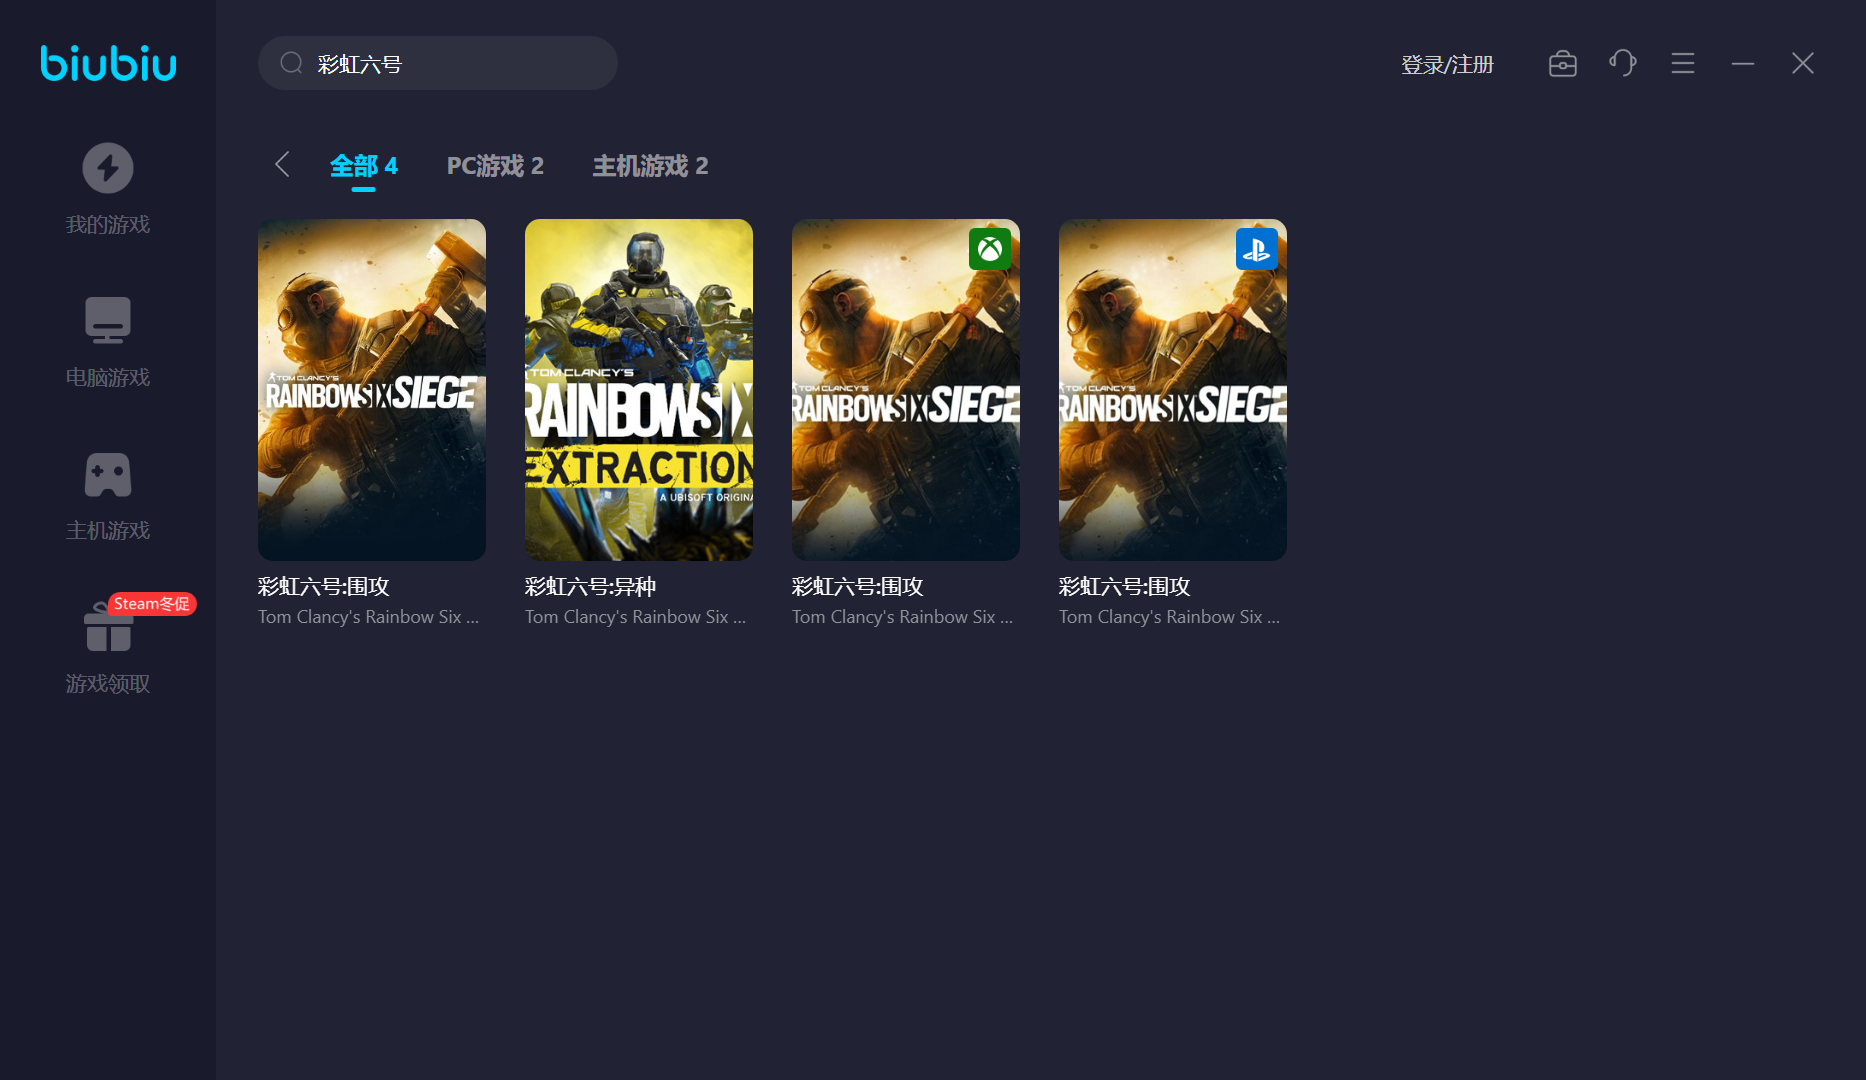
Task: Open customer support headset icon
Action: (x=1622, y=64)
